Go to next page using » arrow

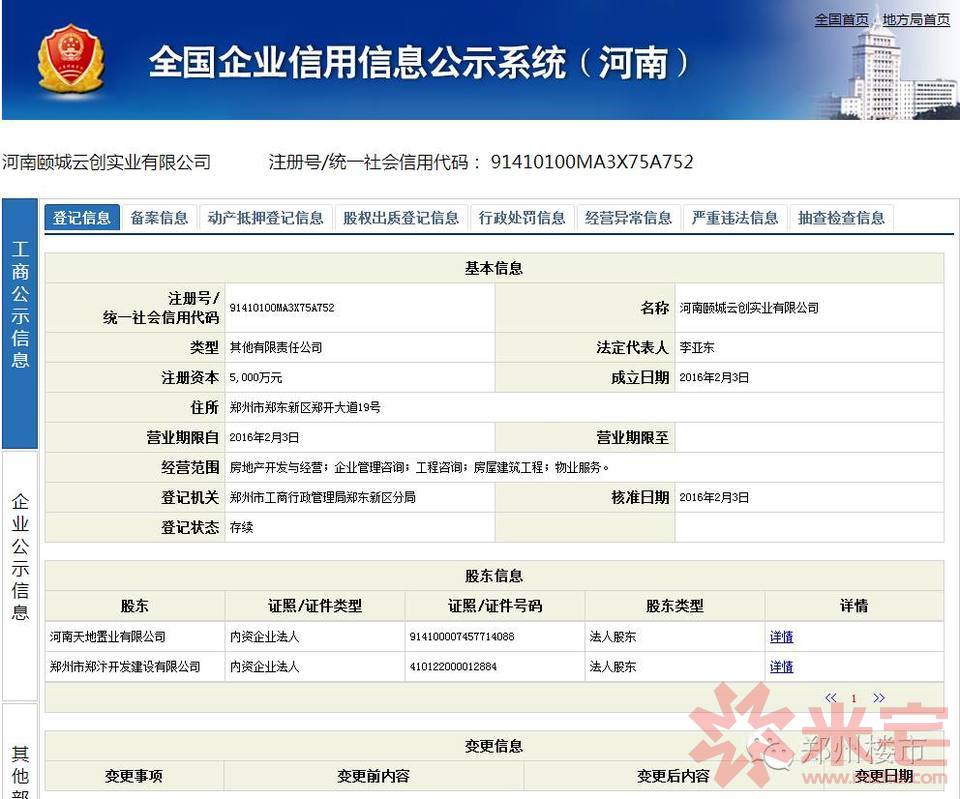click(x=879, y=697)
